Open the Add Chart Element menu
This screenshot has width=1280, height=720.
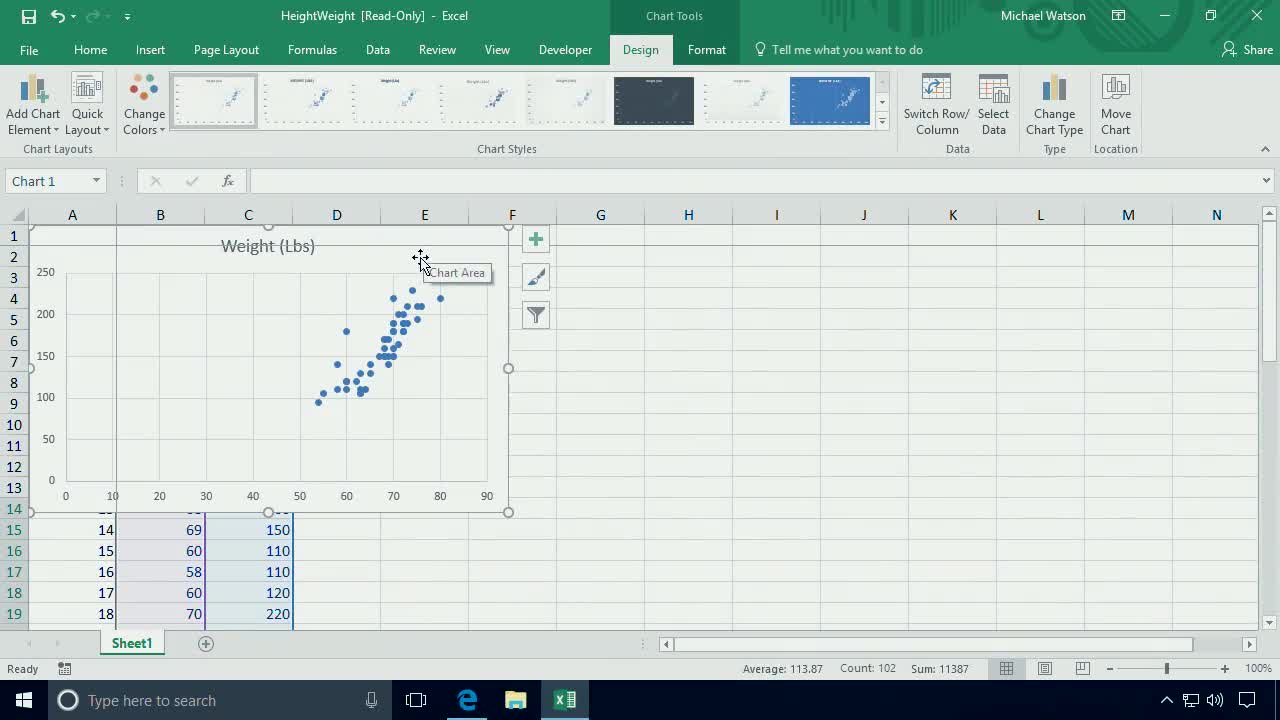(33, 105)
